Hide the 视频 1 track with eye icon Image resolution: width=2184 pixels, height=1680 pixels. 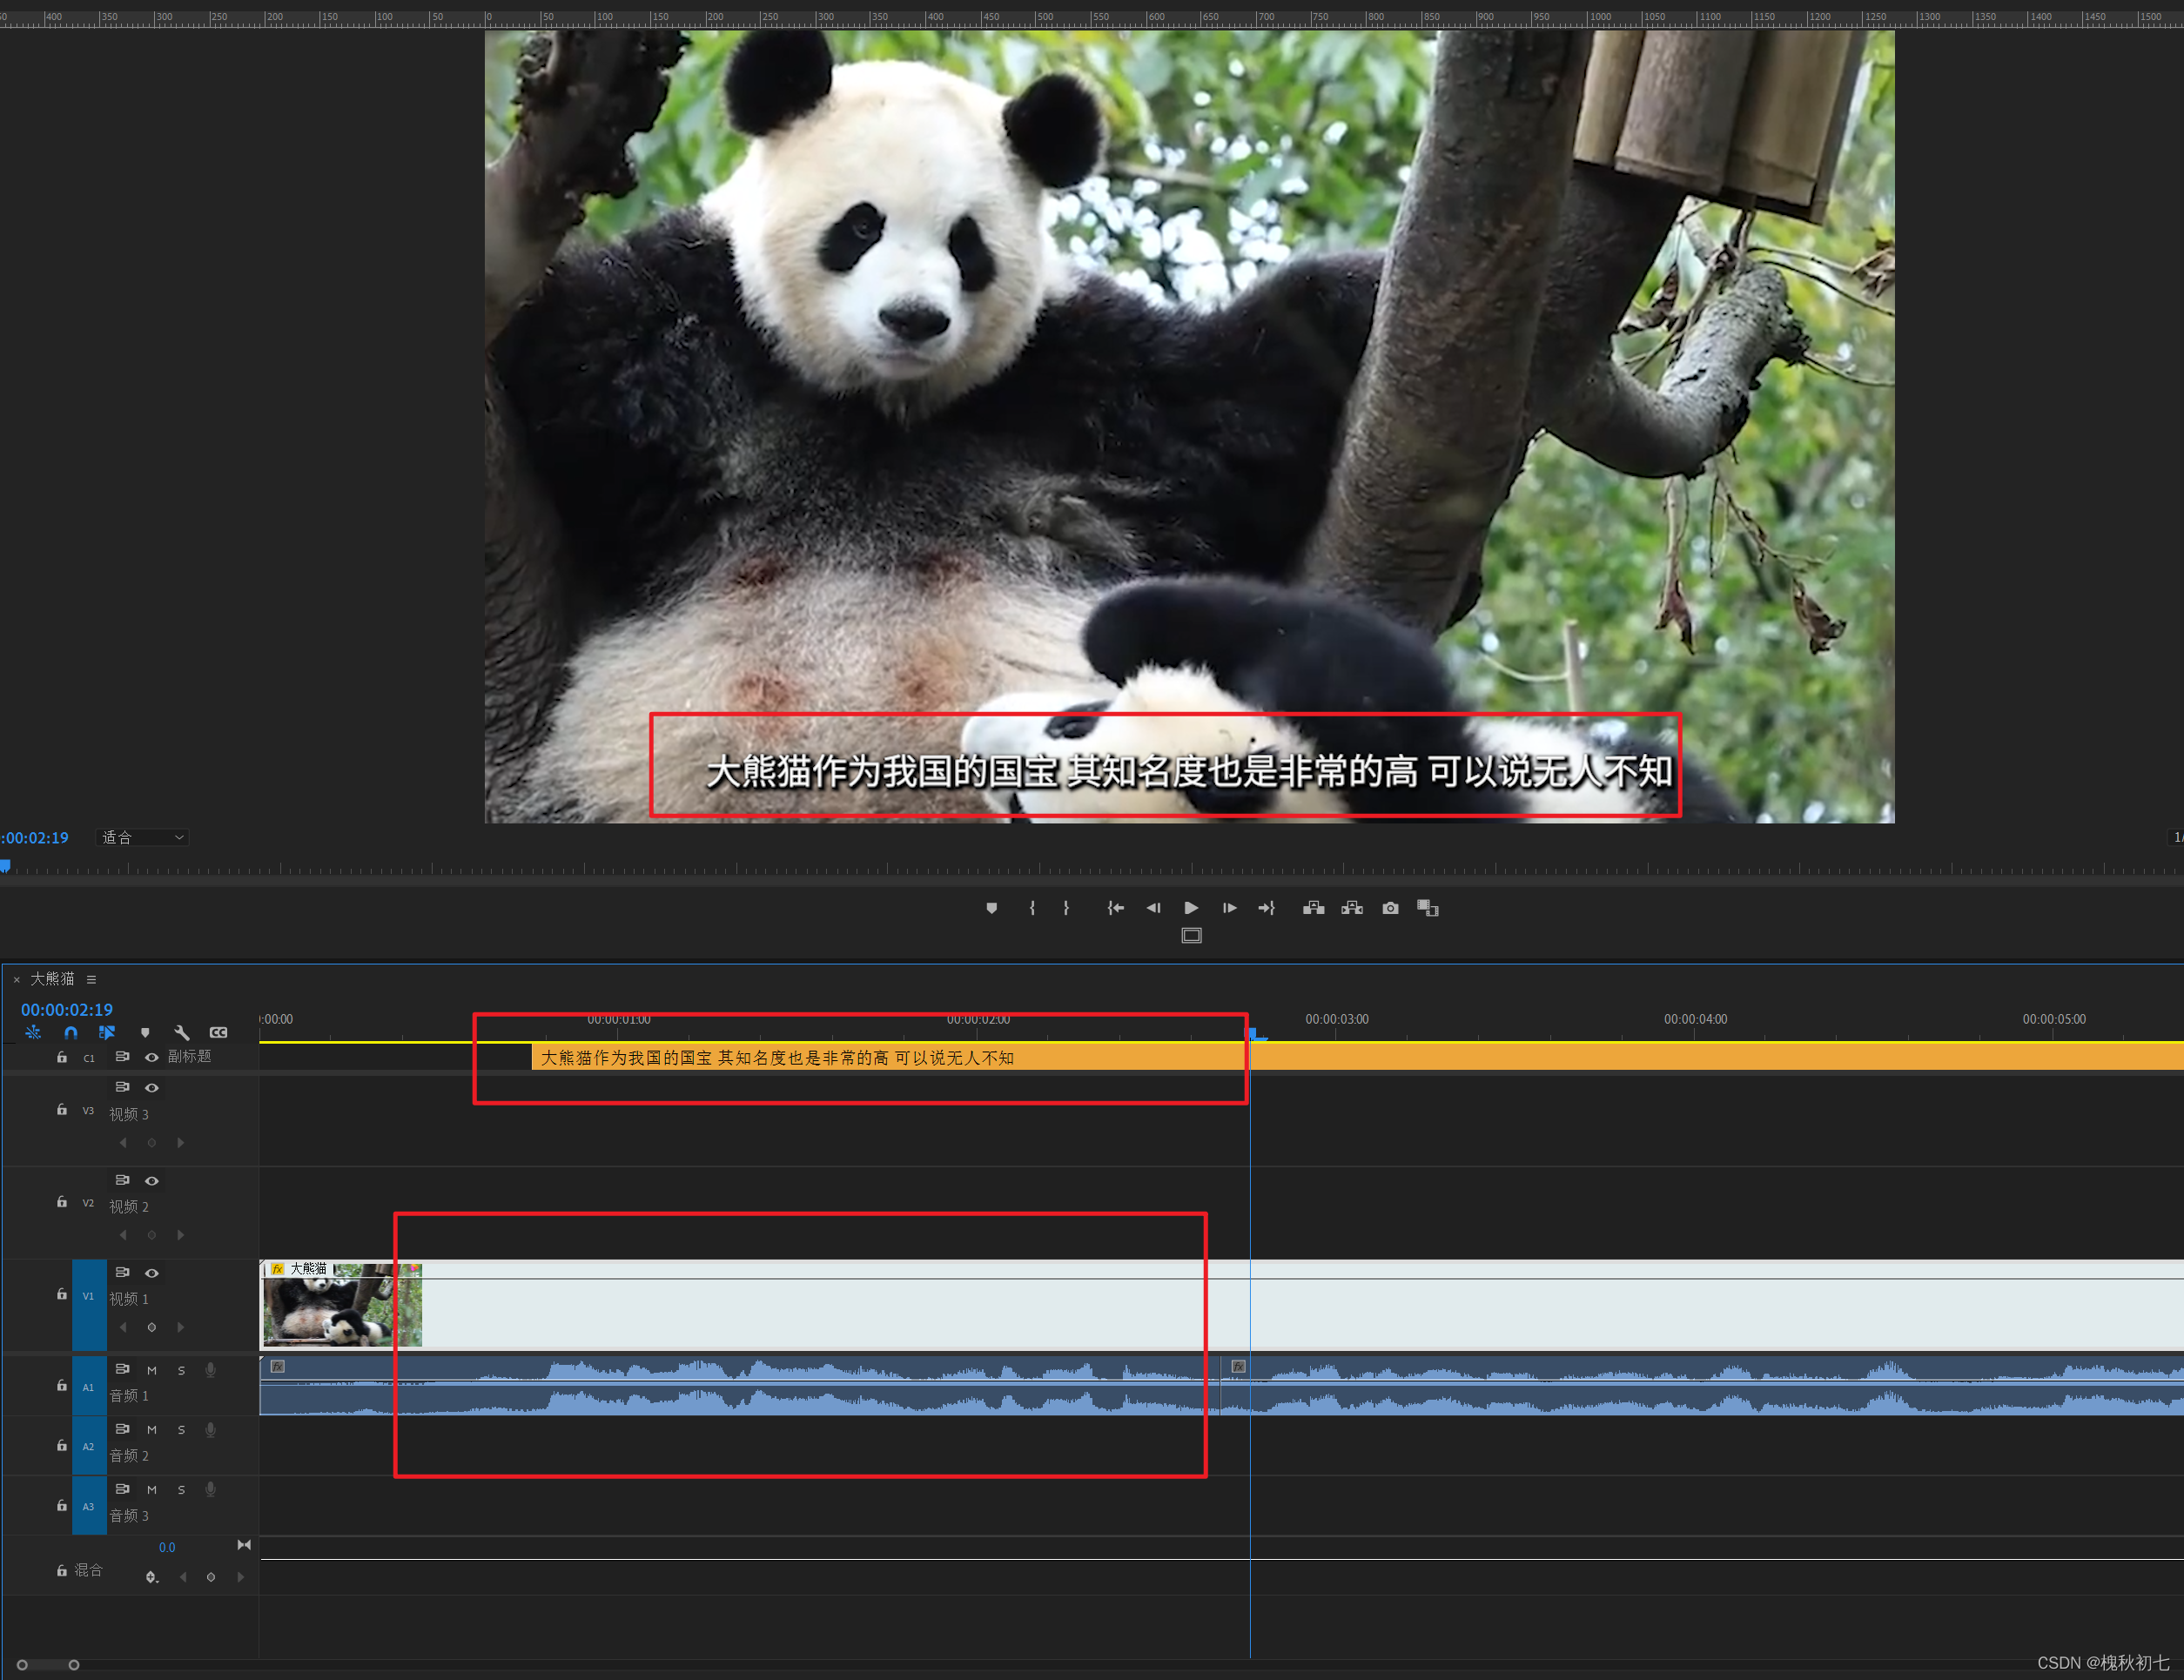[152, 1273]
